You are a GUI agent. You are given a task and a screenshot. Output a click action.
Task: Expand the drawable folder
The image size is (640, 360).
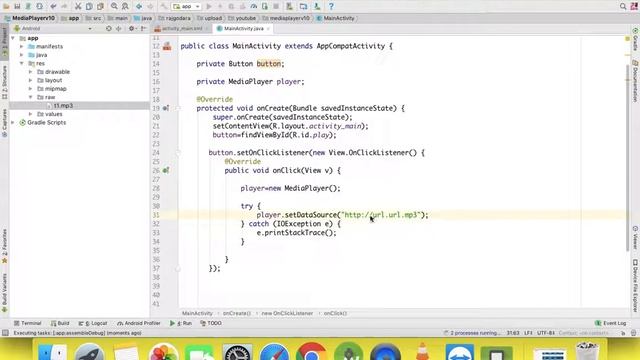(30, 72)
